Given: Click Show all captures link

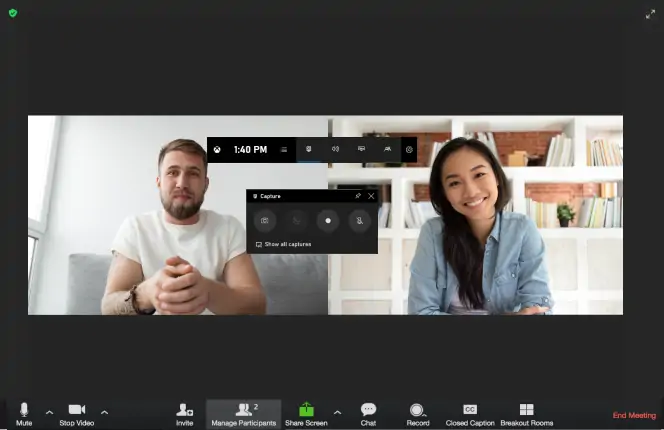Looking at the screenshot, I should (x=283, y=244).
